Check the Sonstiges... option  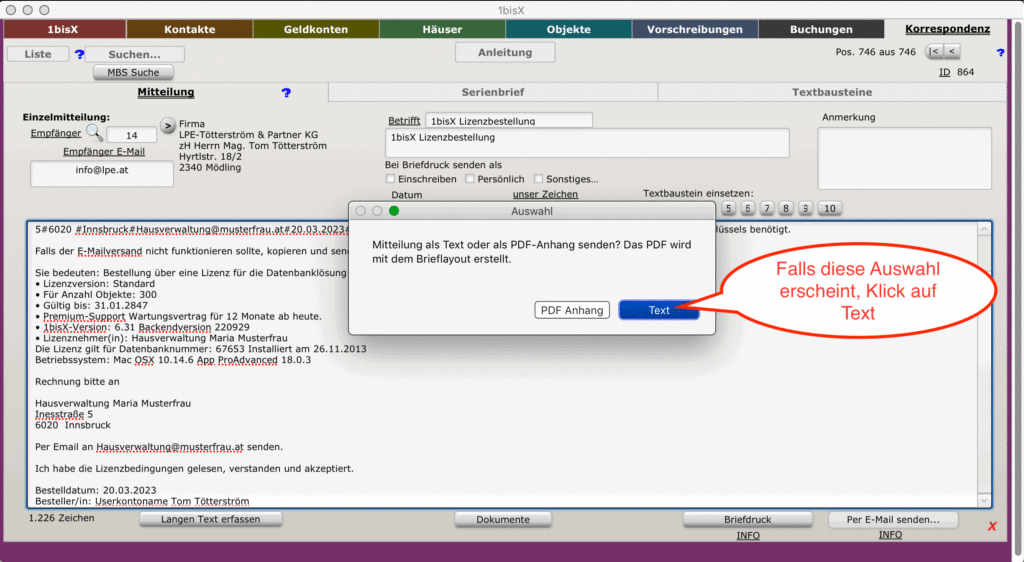539,179
